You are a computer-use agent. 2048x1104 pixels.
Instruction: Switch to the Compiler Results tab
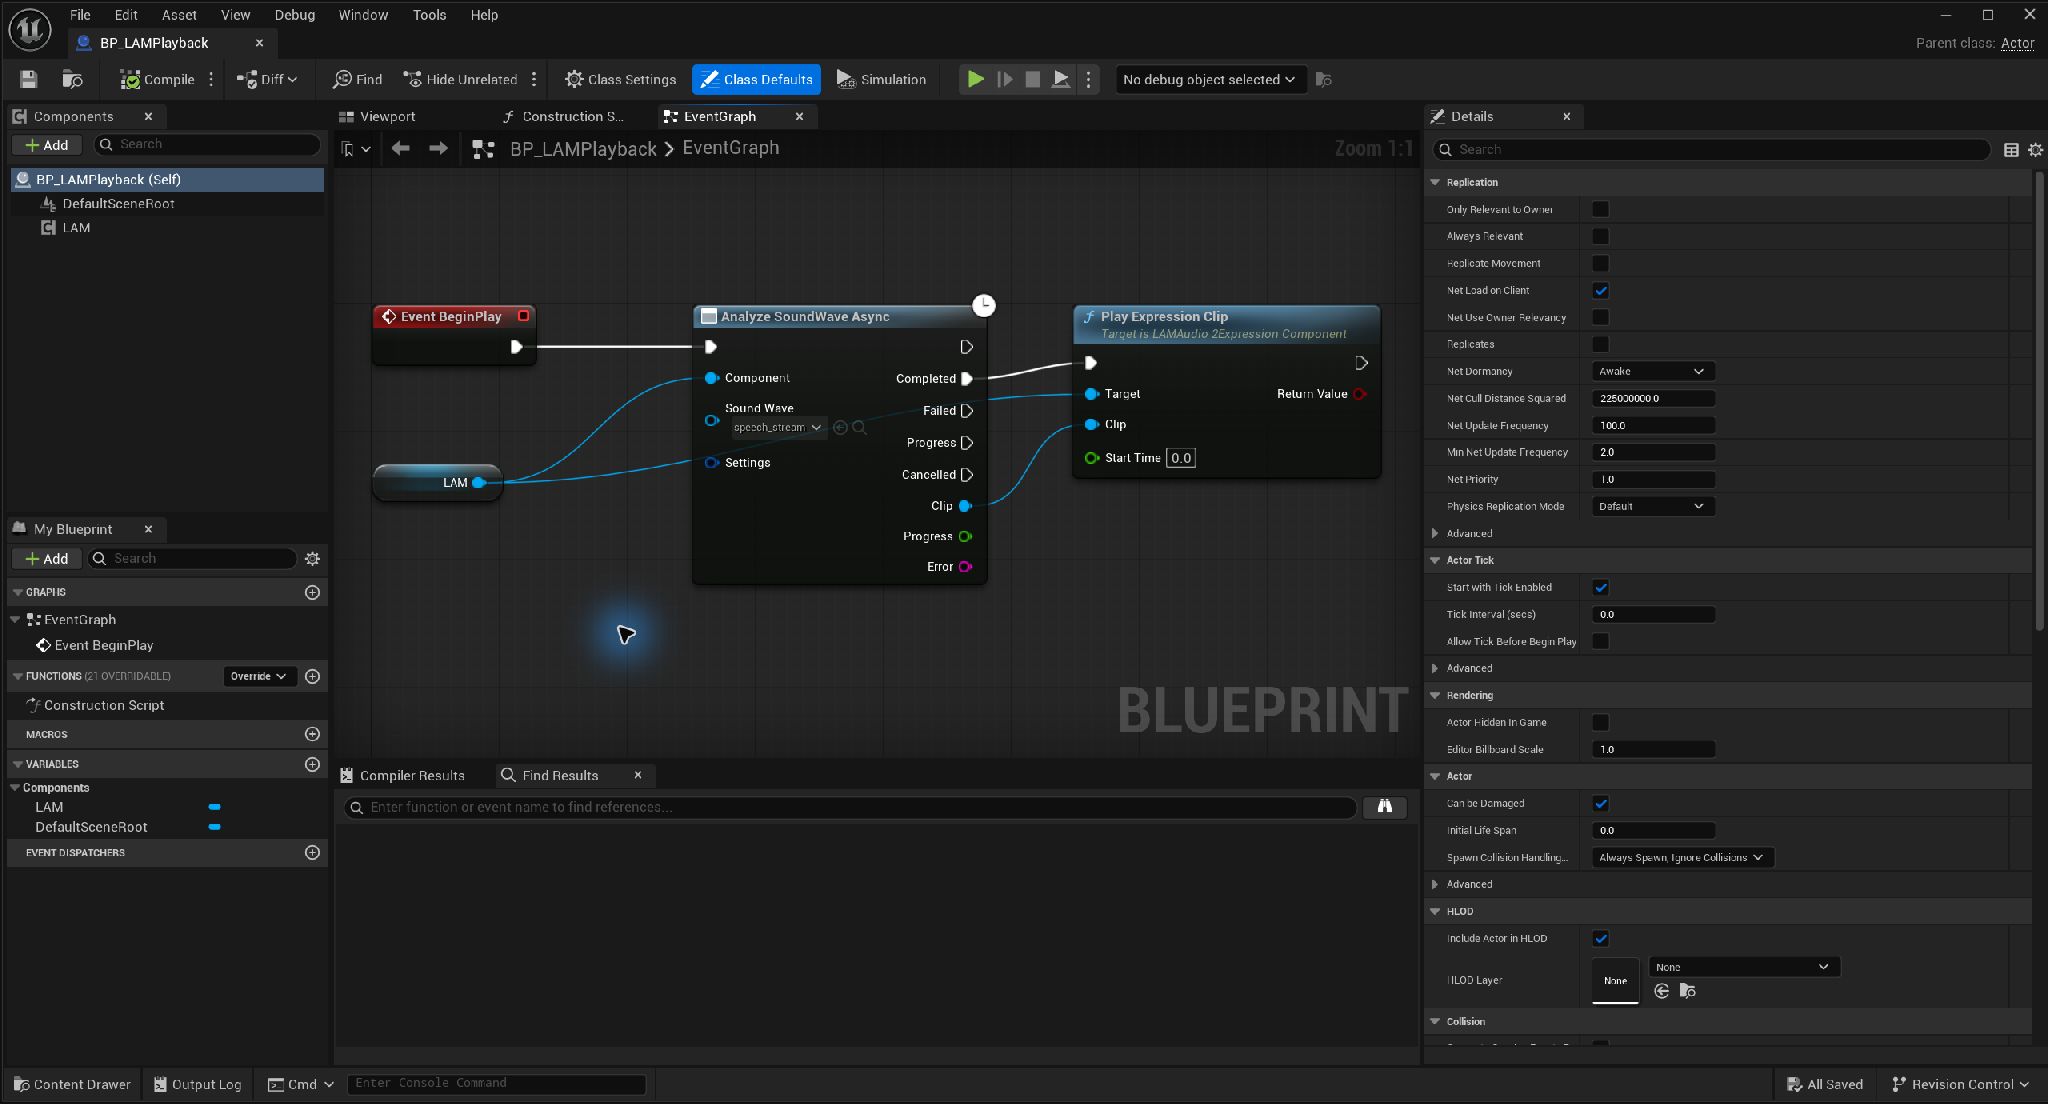[403, 775]
